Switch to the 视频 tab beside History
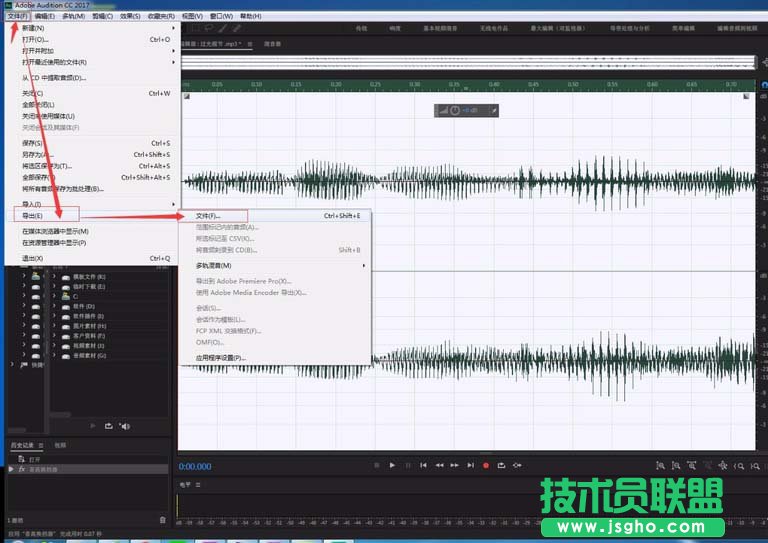 [x=60, y=445]
